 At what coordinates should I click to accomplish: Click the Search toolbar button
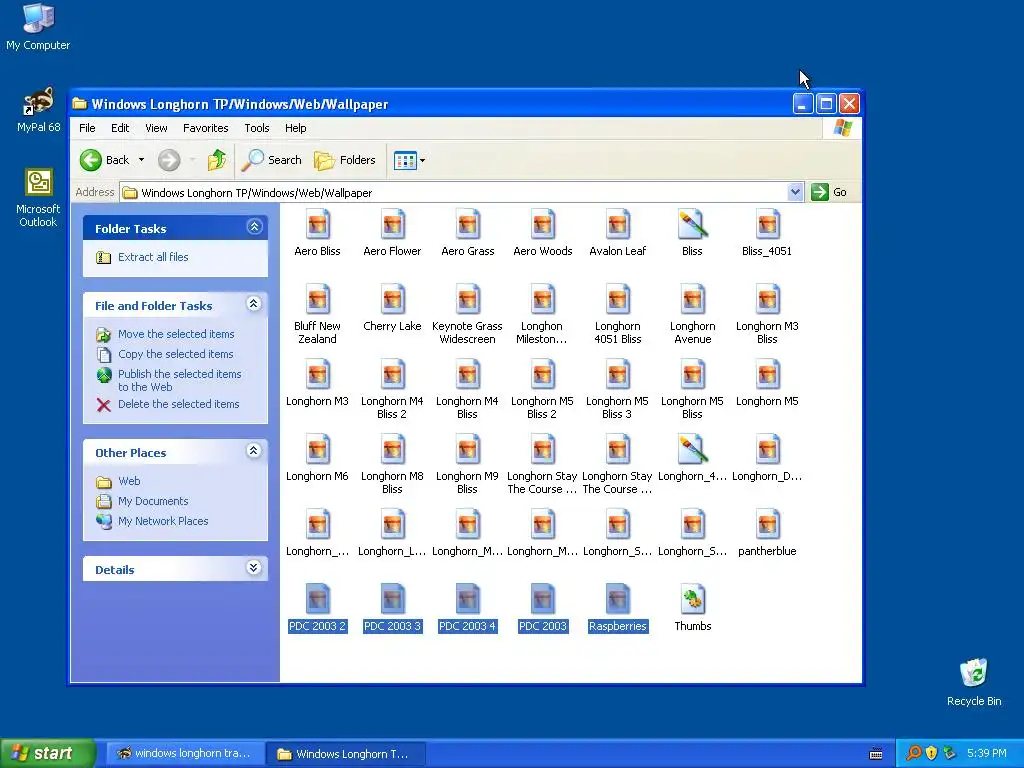pos(272,160)
